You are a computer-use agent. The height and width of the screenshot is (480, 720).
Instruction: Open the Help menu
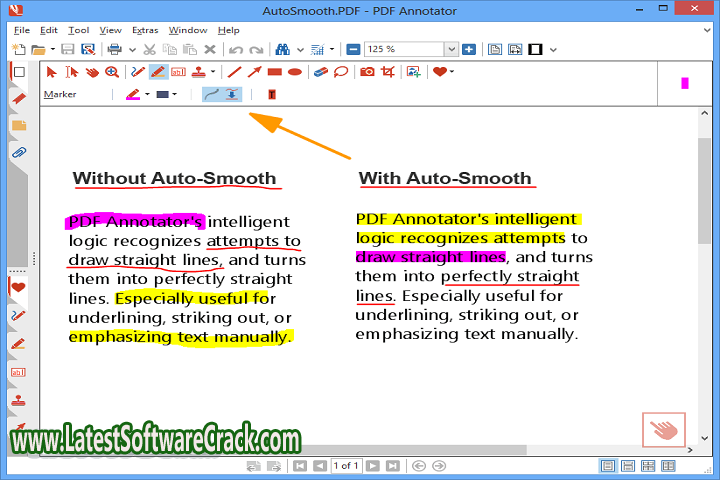[229, 30]
